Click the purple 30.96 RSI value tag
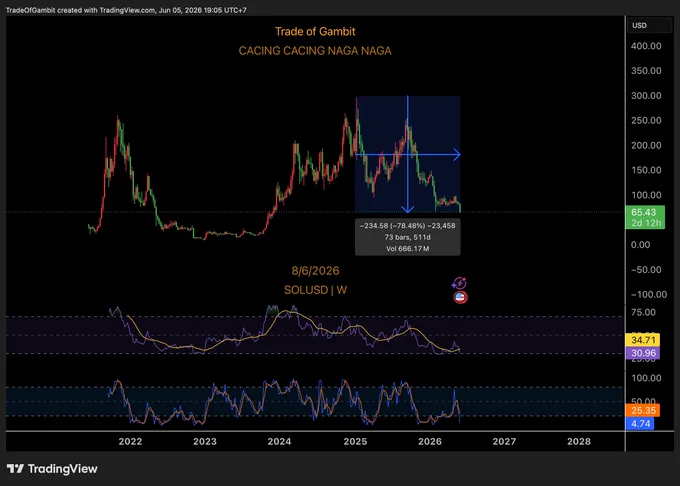The height and width of the screenshot is (486, 680). 643,353
